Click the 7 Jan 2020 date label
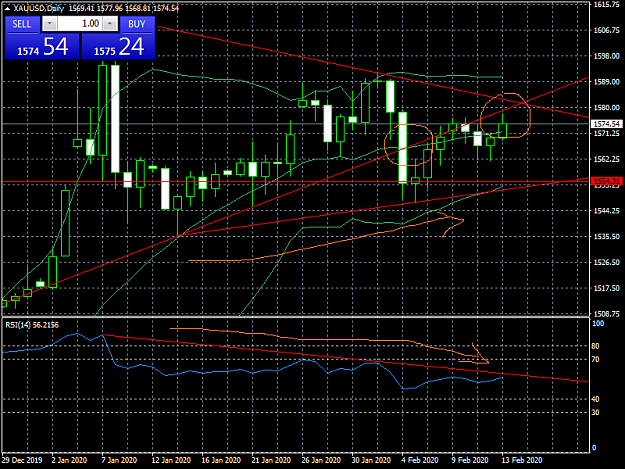625x469 pixels. (x=119, y=460)
